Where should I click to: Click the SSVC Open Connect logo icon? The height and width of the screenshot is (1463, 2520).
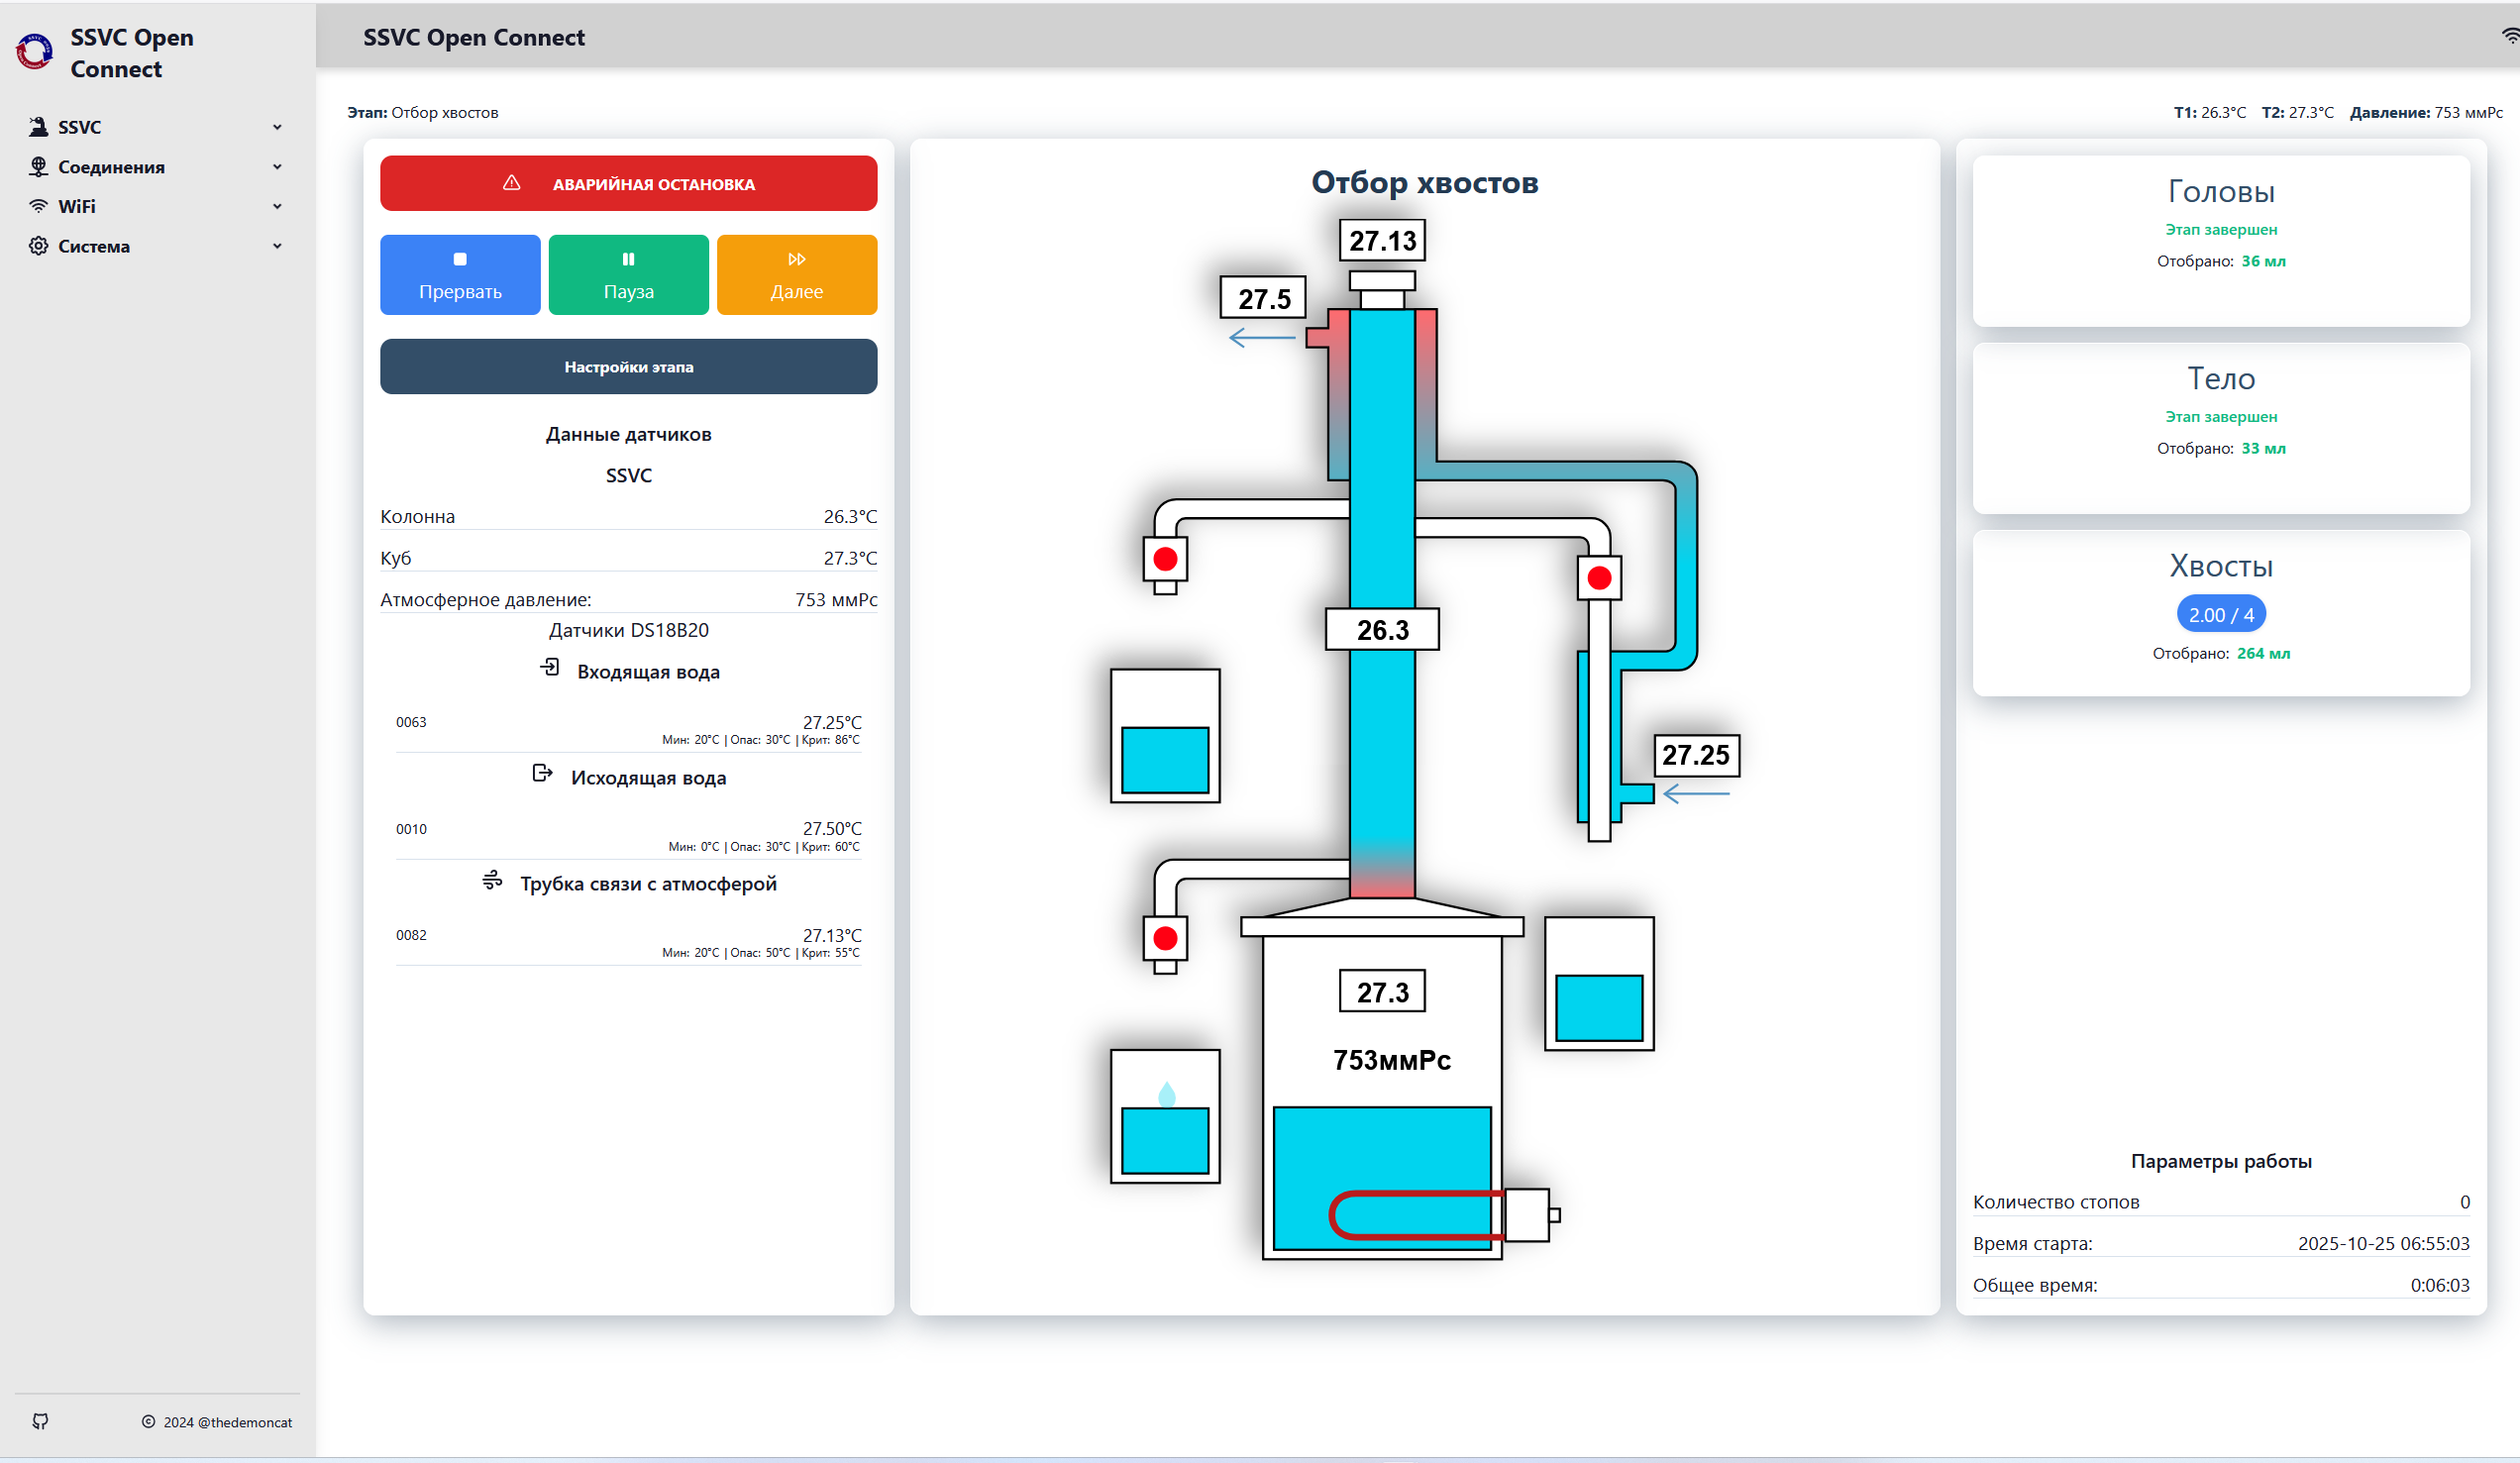(35, 51)
